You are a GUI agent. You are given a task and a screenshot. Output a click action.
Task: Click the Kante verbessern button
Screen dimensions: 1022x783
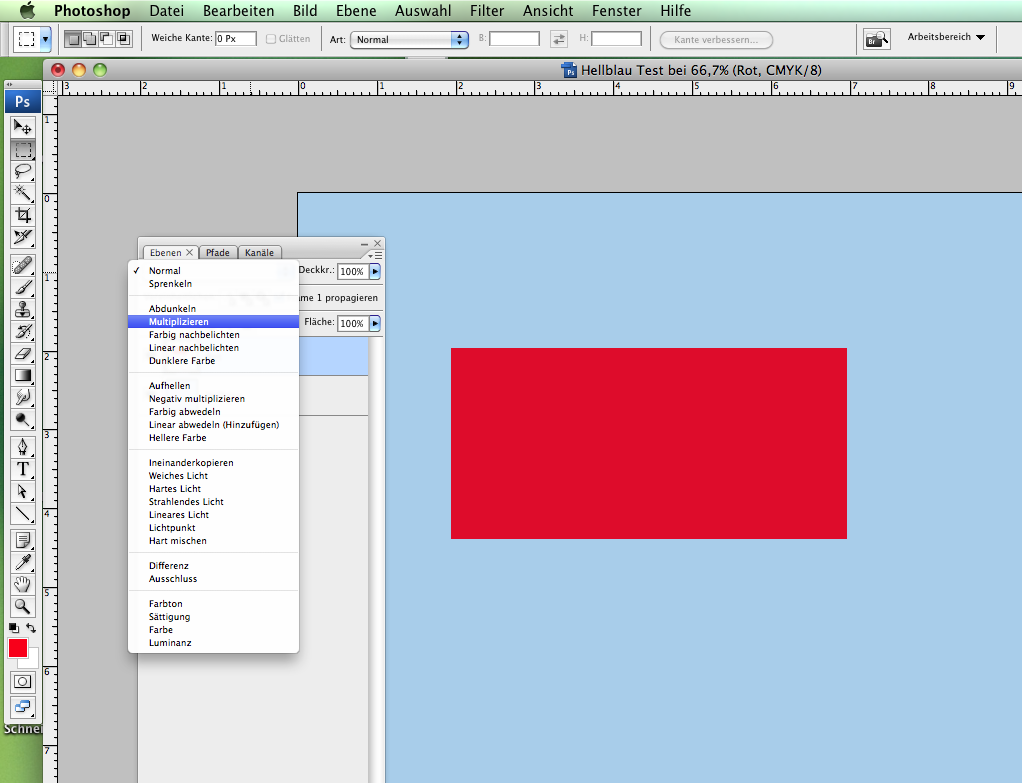(x=716, y=40)
